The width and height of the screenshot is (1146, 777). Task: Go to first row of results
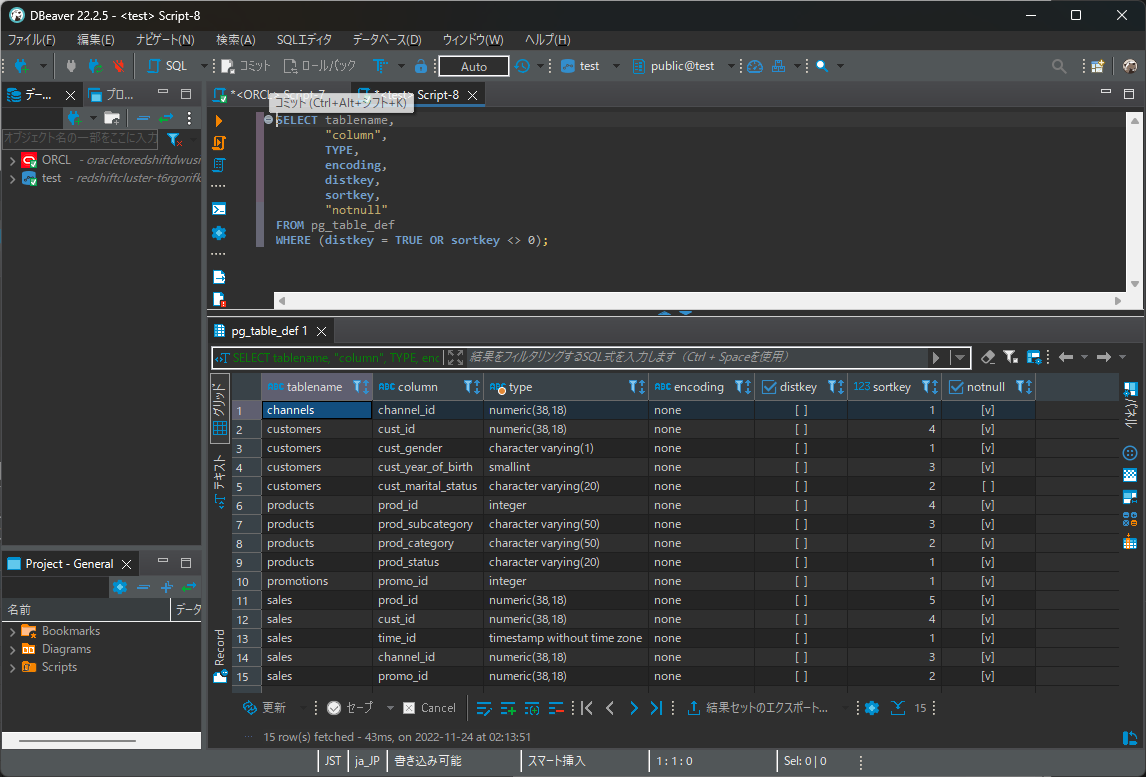point(586,708)
